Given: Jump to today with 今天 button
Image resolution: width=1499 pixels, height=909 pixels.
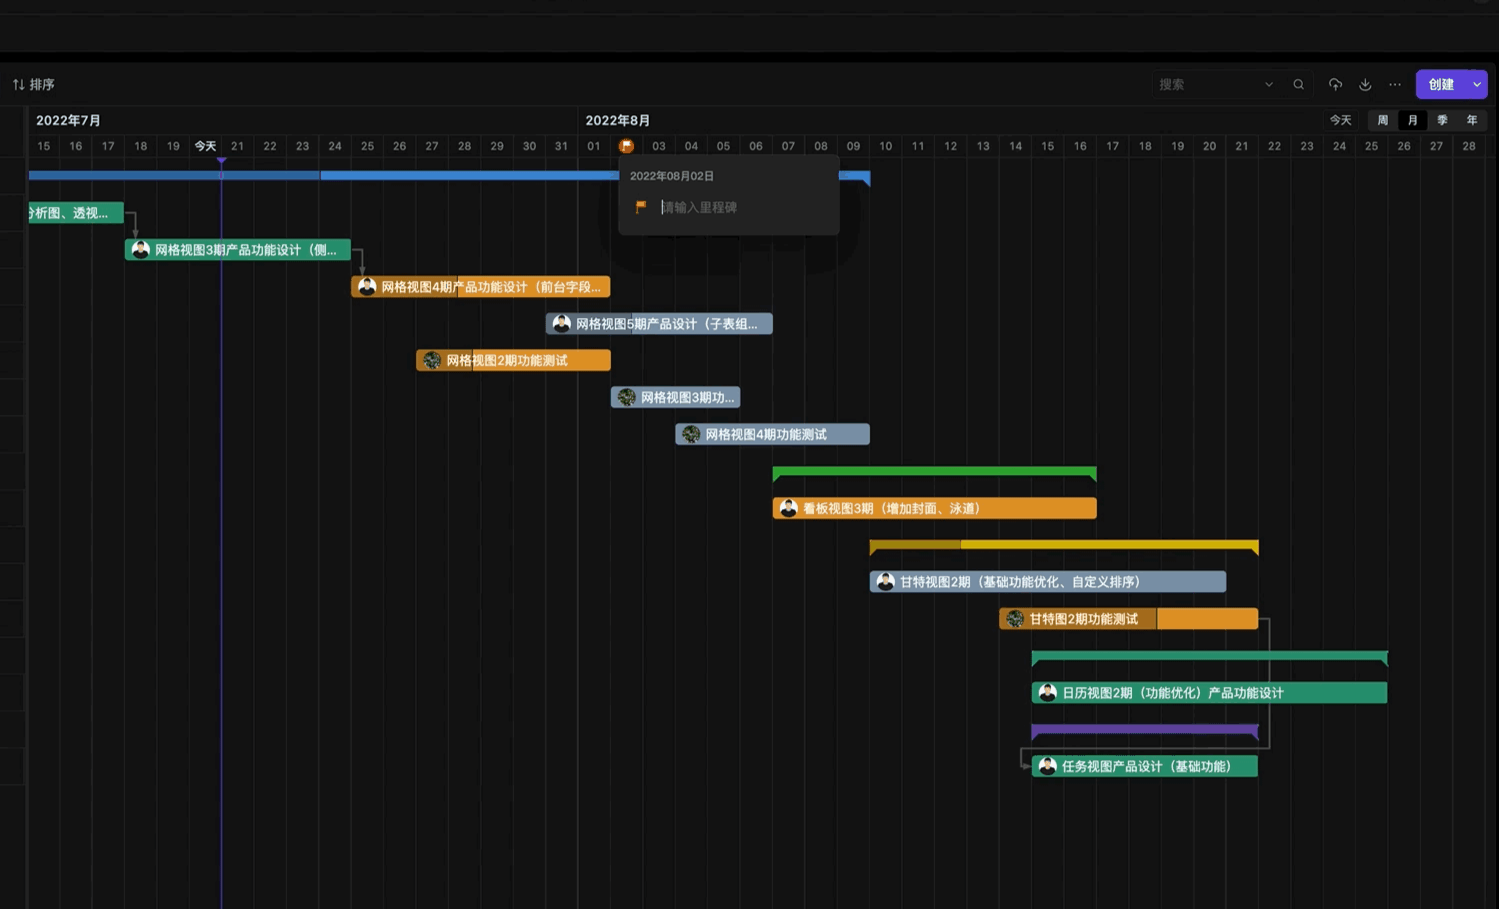Looking at the screenshot, I should click(x=1340, y=120).
